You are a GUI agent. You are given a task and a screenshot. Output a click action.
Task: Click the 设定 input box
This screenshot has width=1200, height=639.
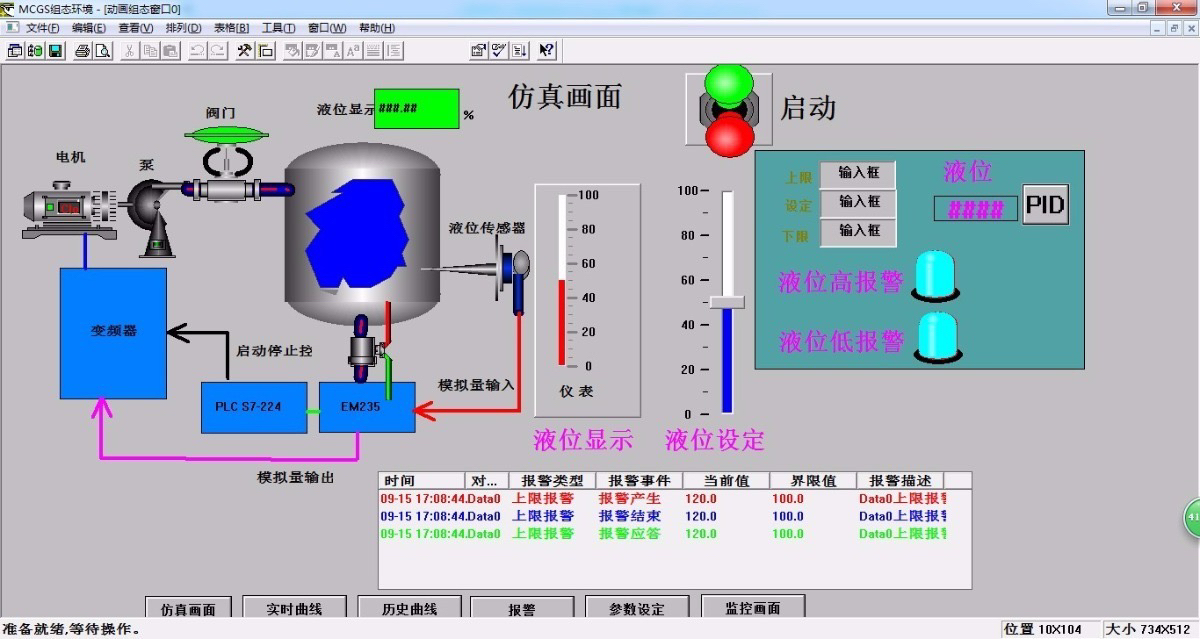coord(858,203)
